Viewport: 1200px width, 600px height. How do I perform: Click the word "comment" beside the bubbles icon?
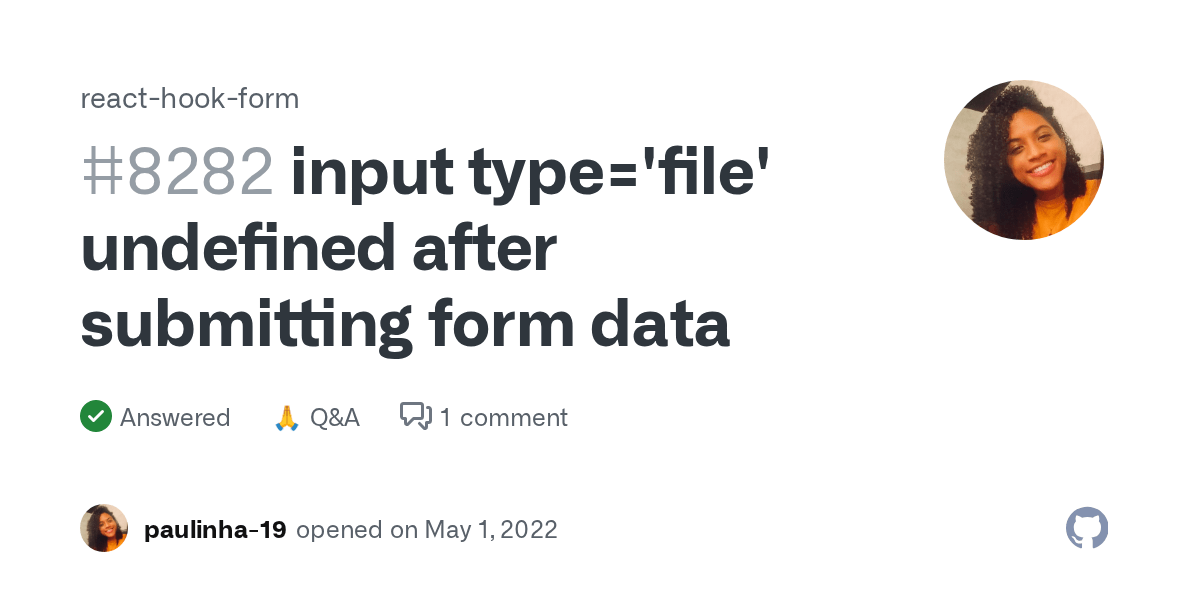513,417
